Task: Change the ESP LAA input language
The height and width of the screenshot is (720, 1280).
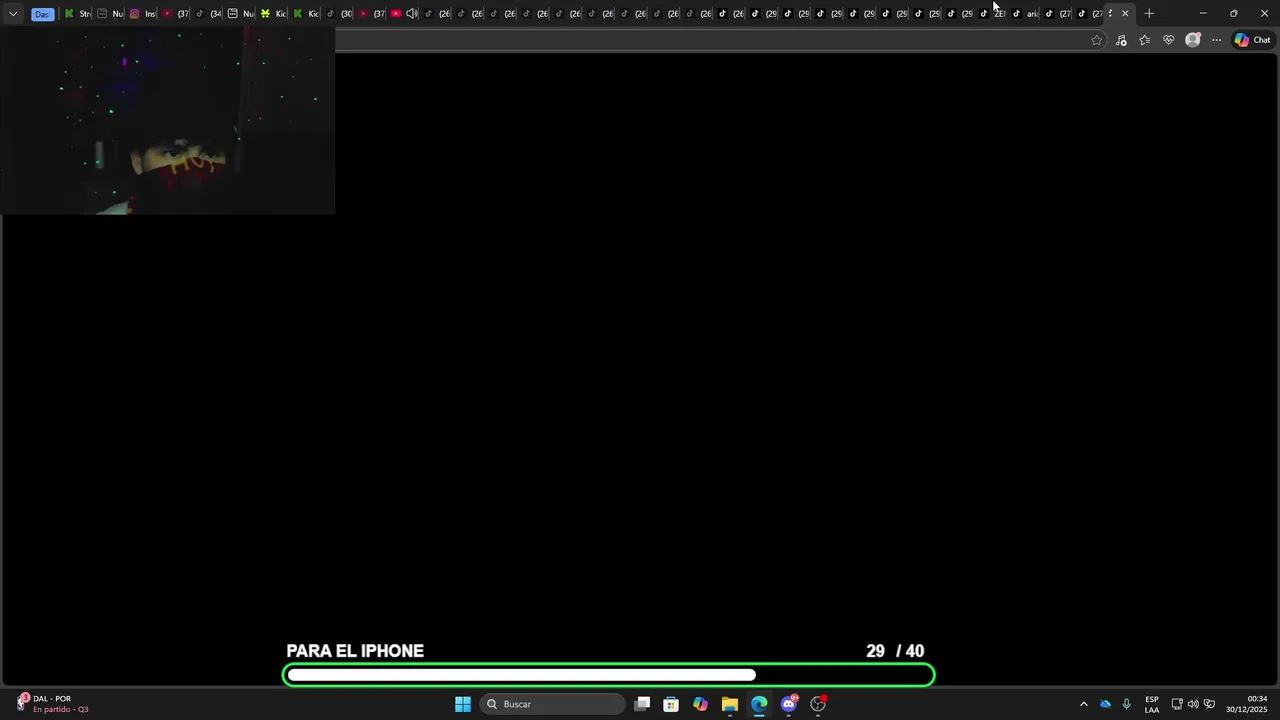Action: click(1152, 704)
